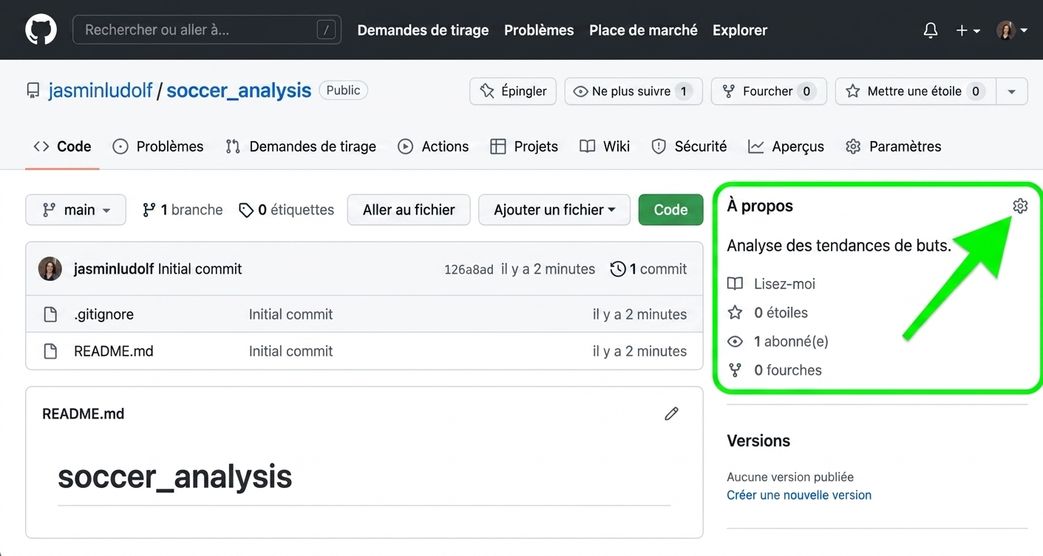Select the Code repository tab
This screenshot has width=1043, height=556.
pos(63,146)
